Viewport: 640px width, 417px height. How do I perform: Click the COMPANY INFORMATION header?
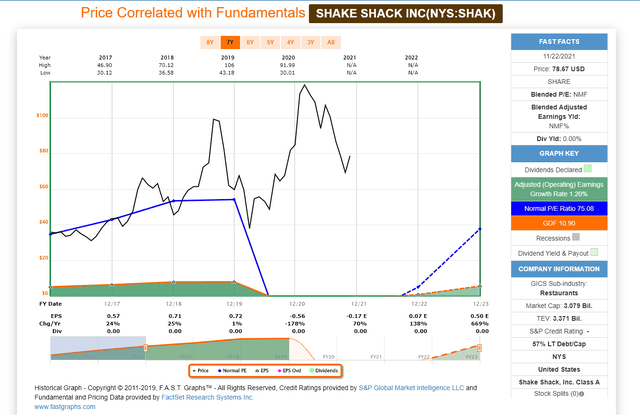559,269
